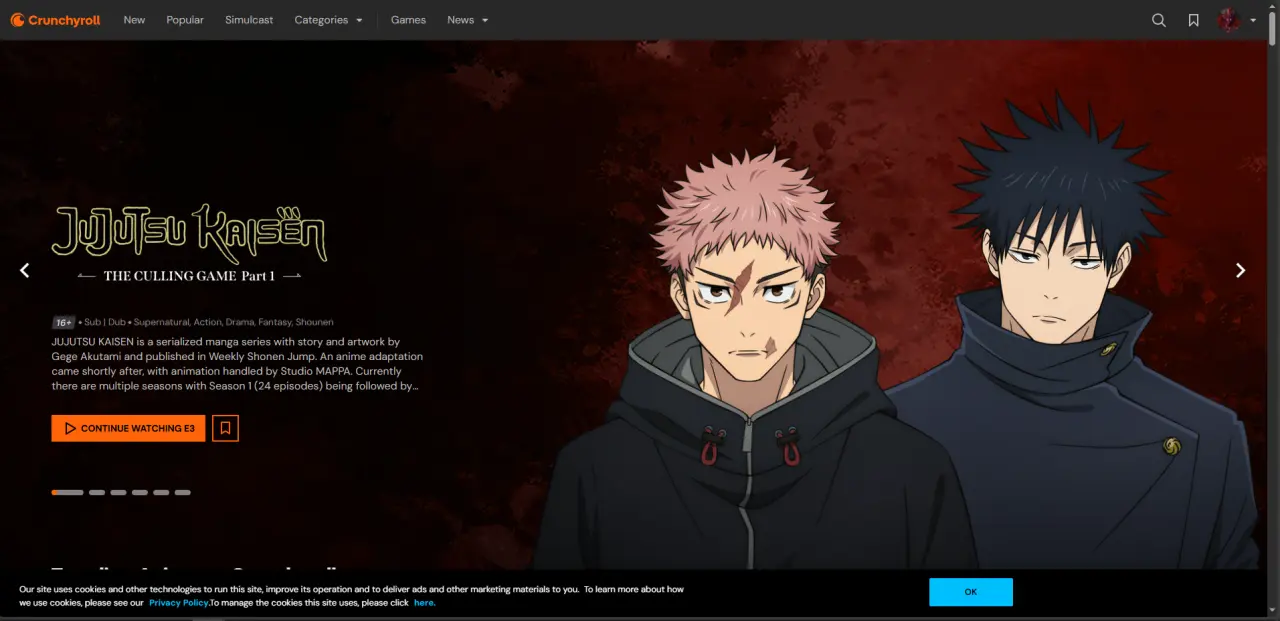Open the Games menu item
1280x621 pixels.
(408, 20)
